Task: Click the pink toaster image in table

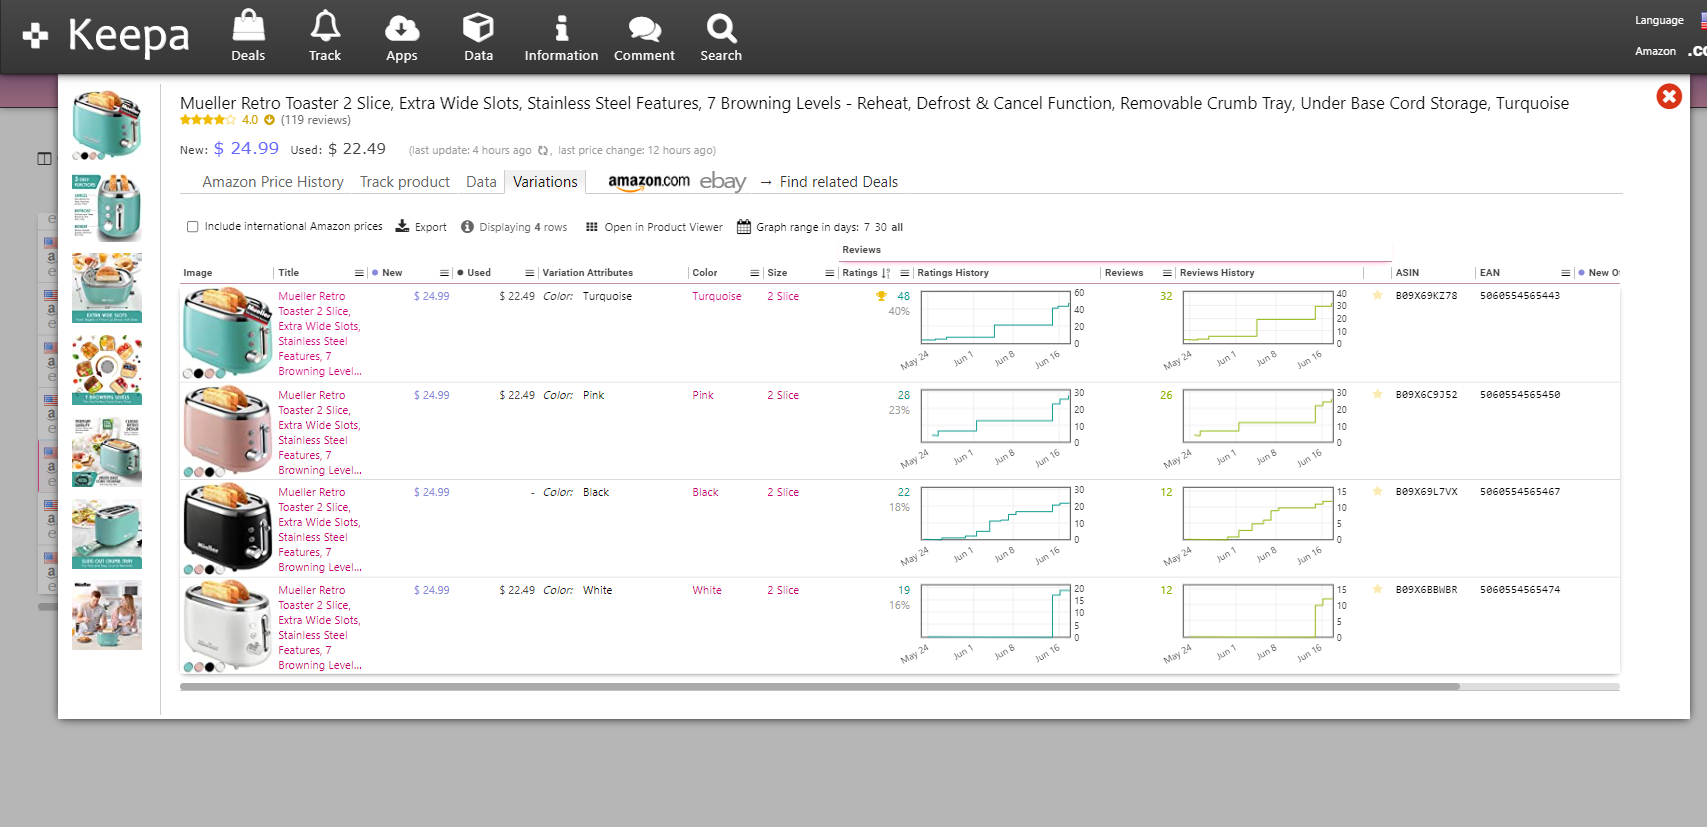Action: pyautogui.click(x=227, y=431)
